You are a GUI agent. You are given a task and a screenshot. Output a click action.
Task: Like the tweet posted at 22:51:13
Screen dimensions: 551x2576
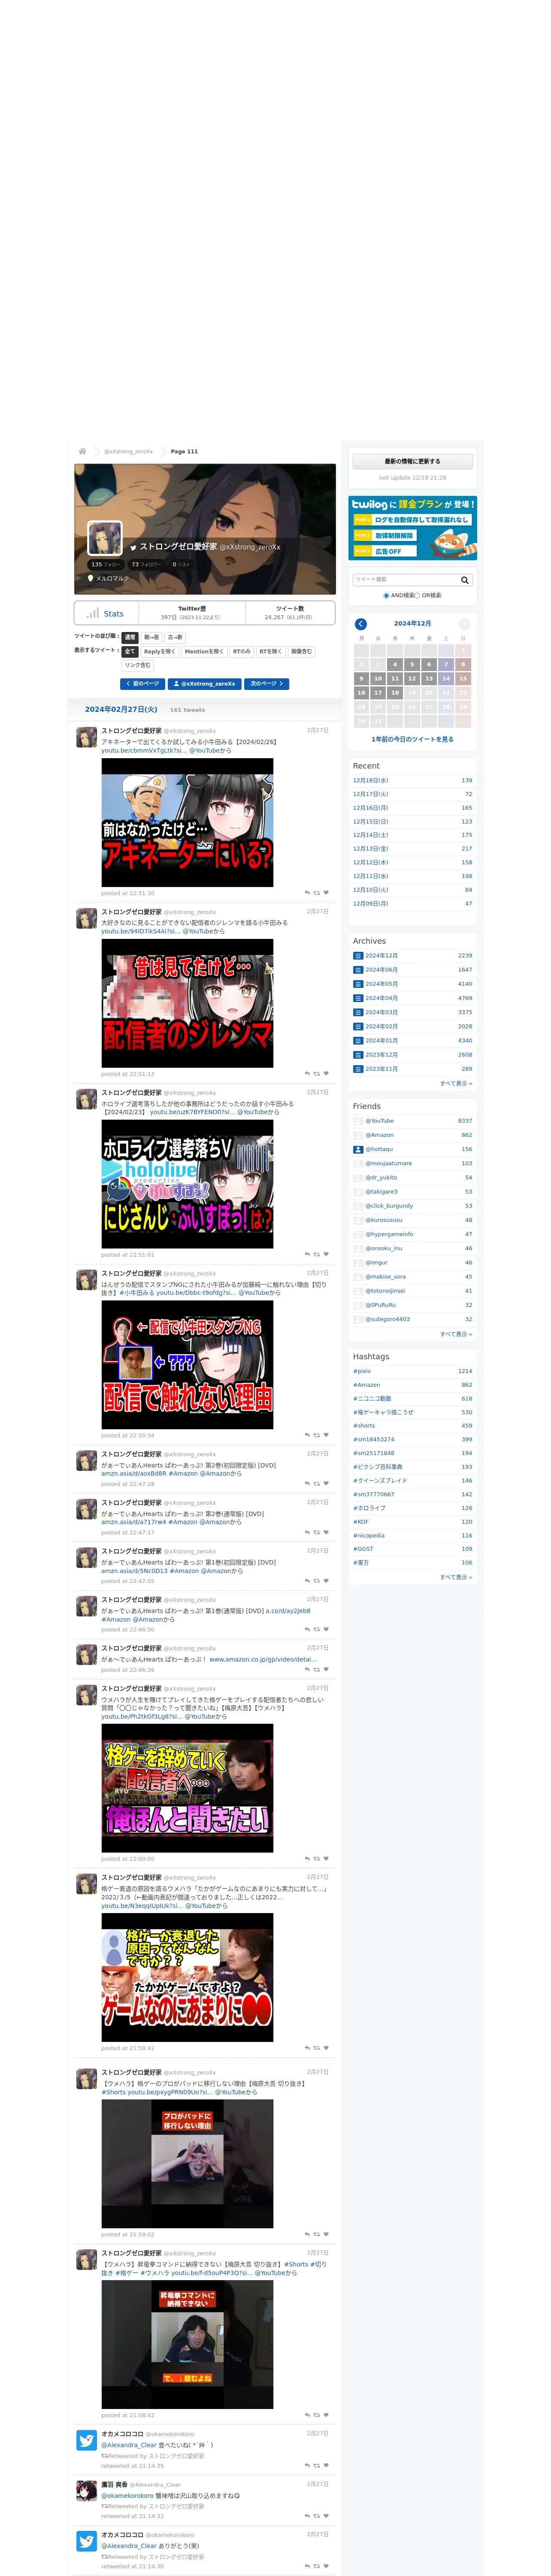coord(326,1074)
